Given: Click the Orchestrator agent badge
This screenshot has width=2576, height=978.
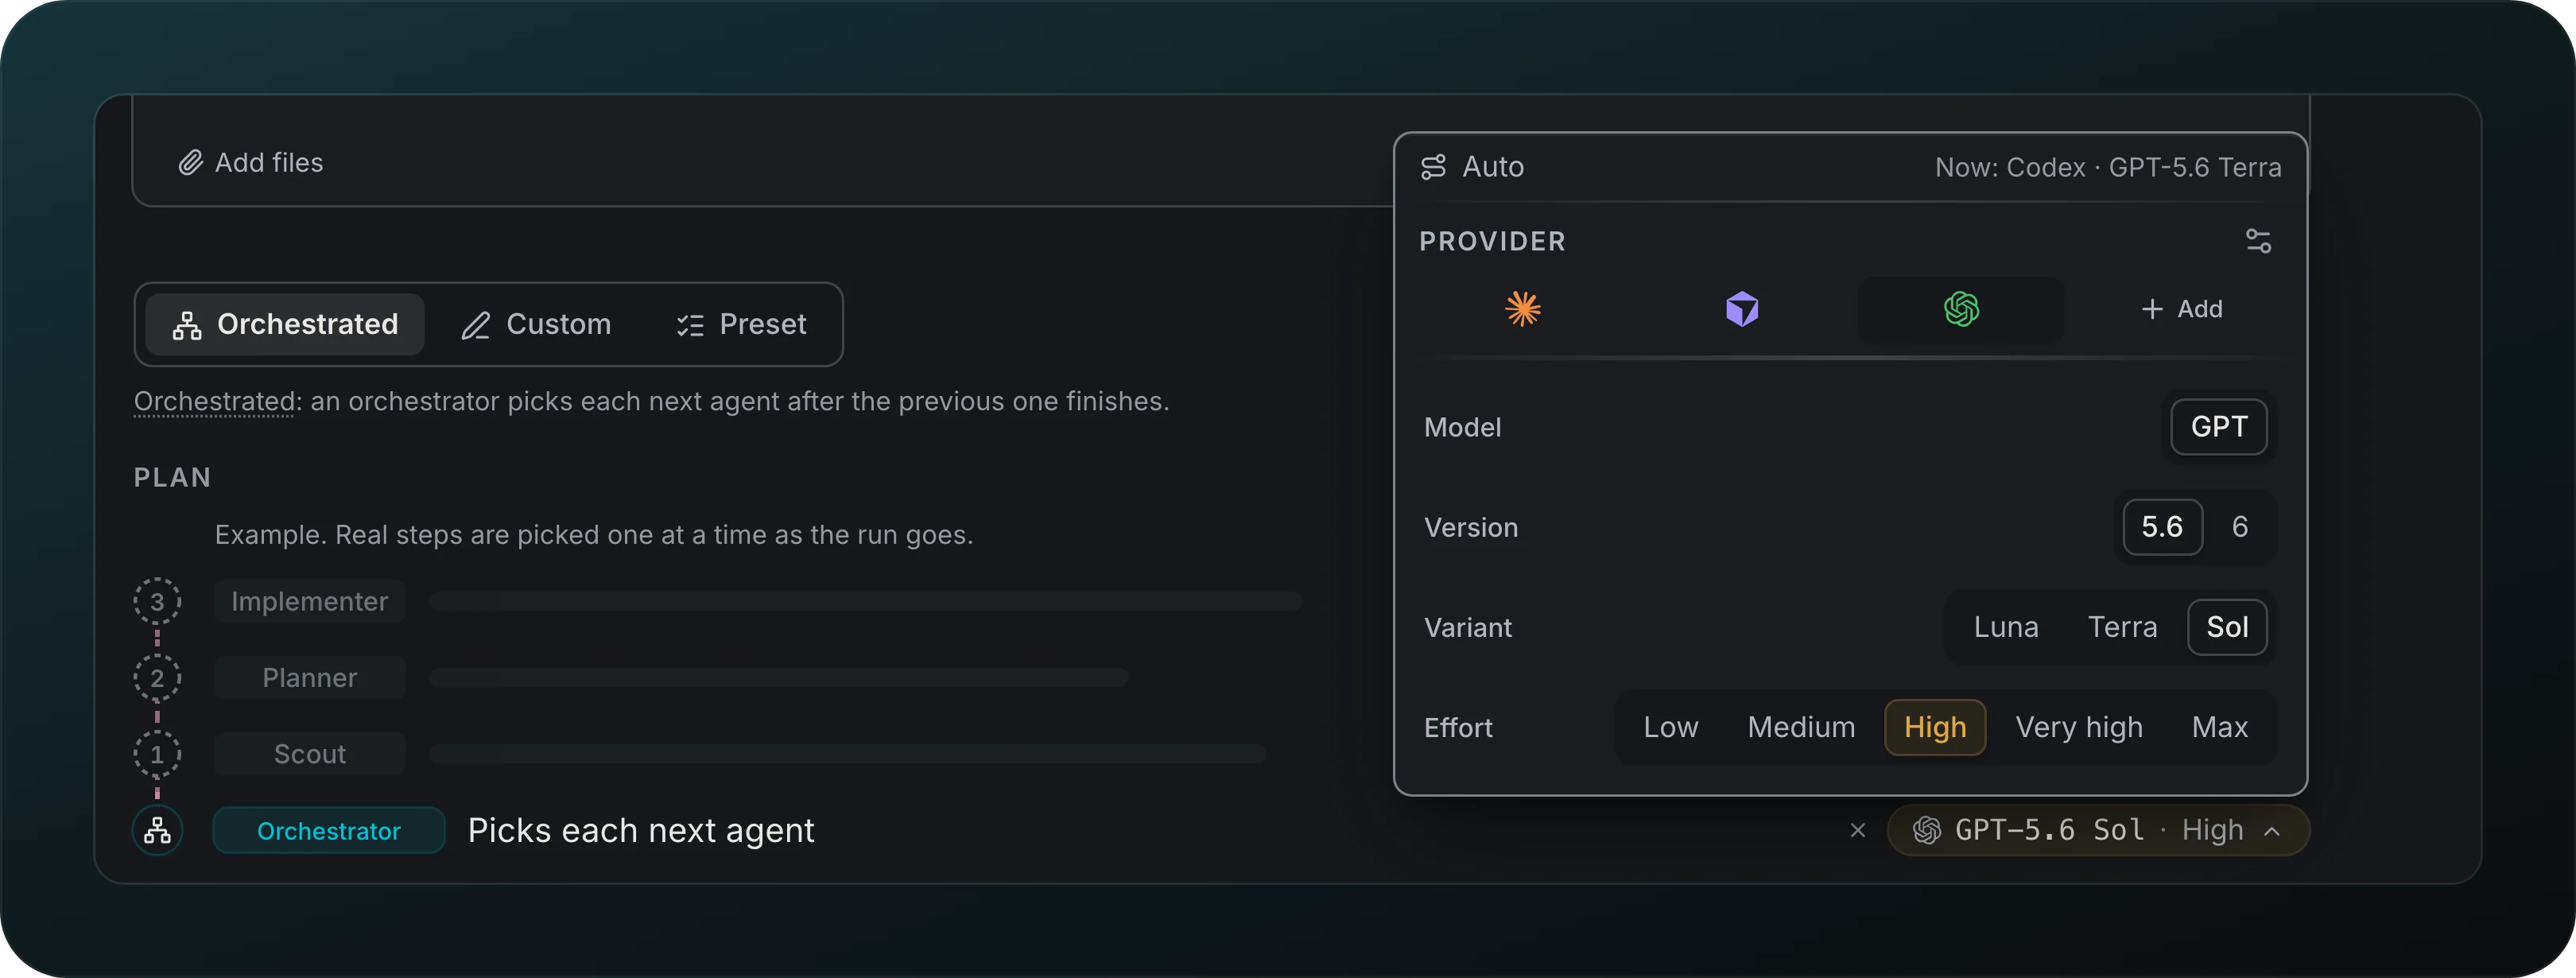Looking at the screenshot, I should coord(328,830).
